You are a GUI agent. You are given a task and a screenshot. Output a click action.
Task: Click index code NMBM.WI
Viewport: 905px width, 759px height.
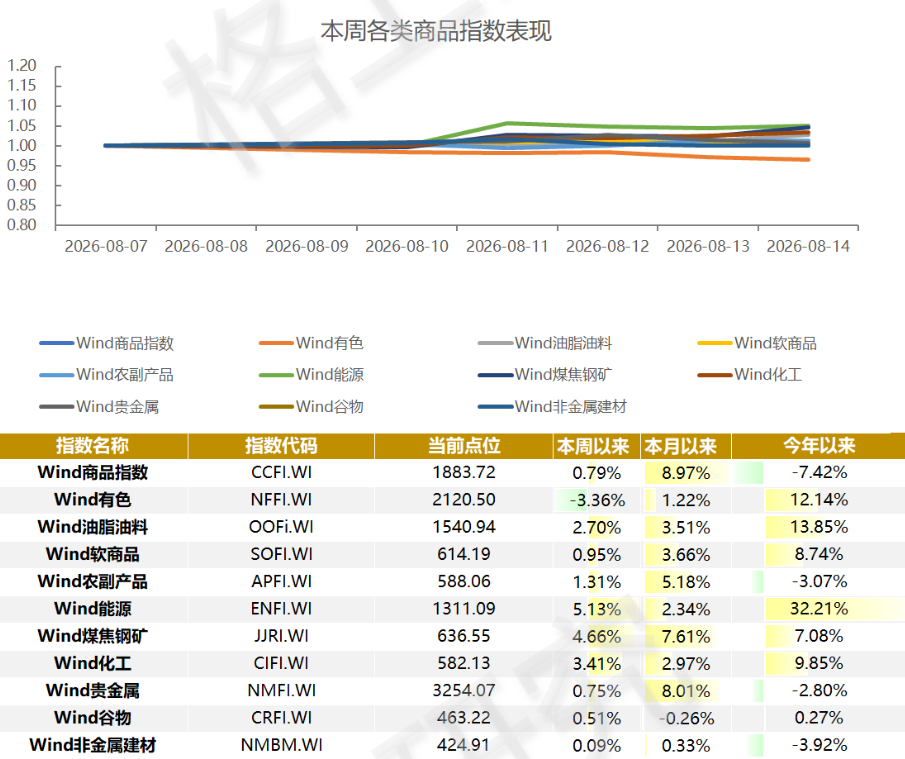tap(281, 745)
